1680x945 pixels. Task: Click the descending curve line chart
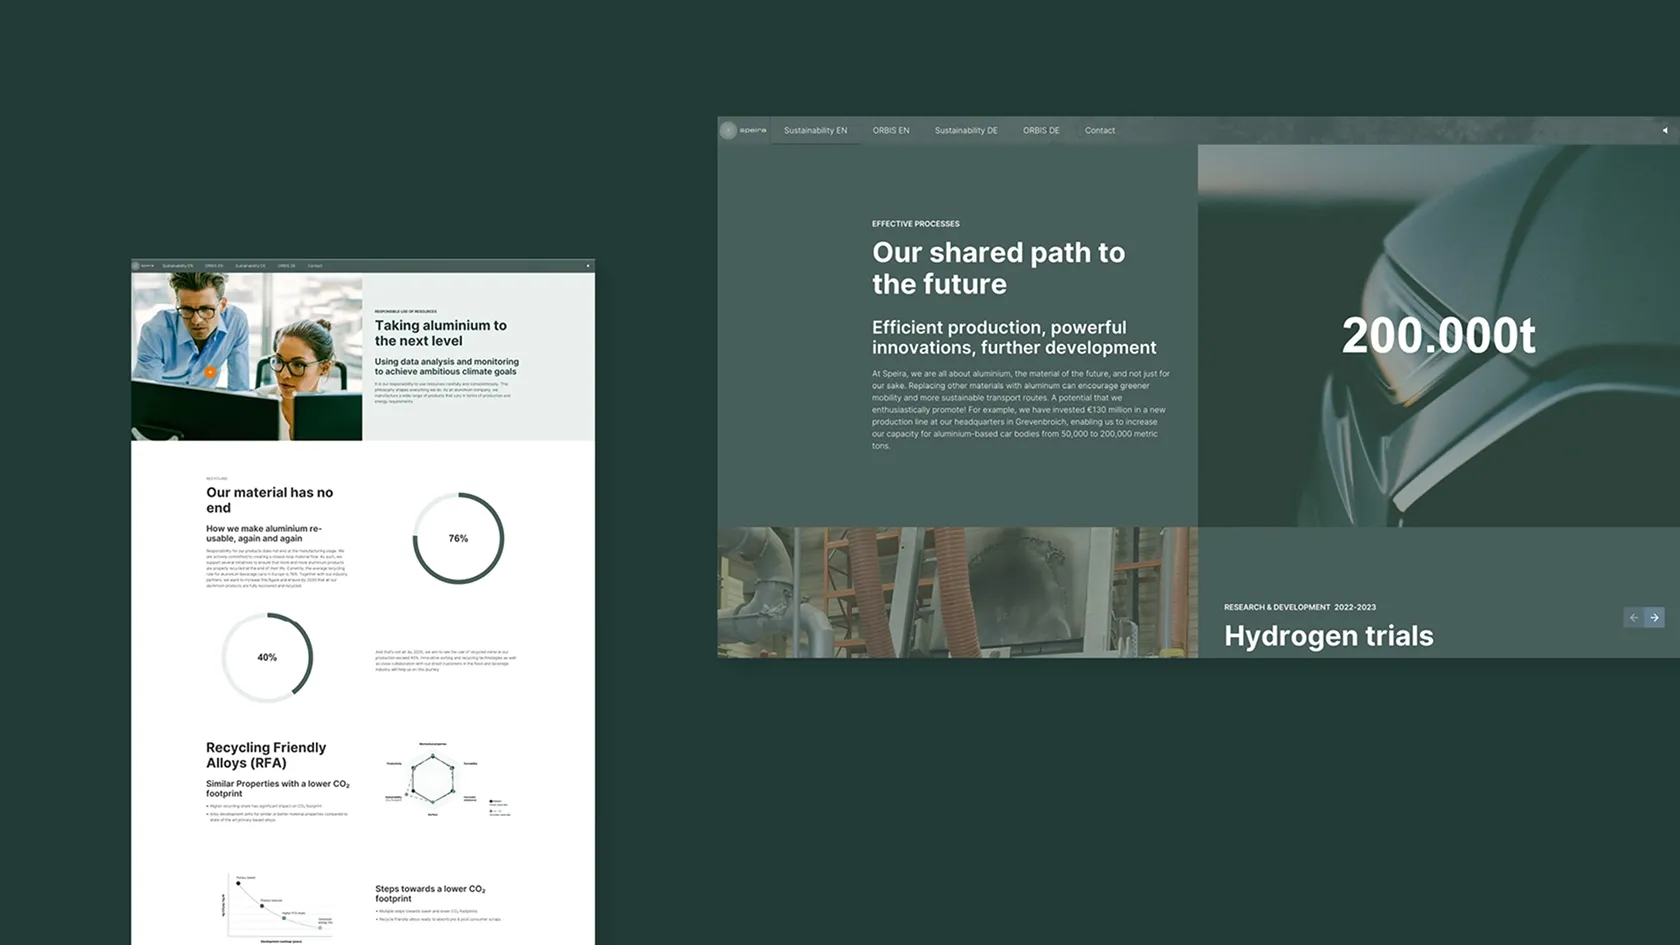[x=278, y=908]
